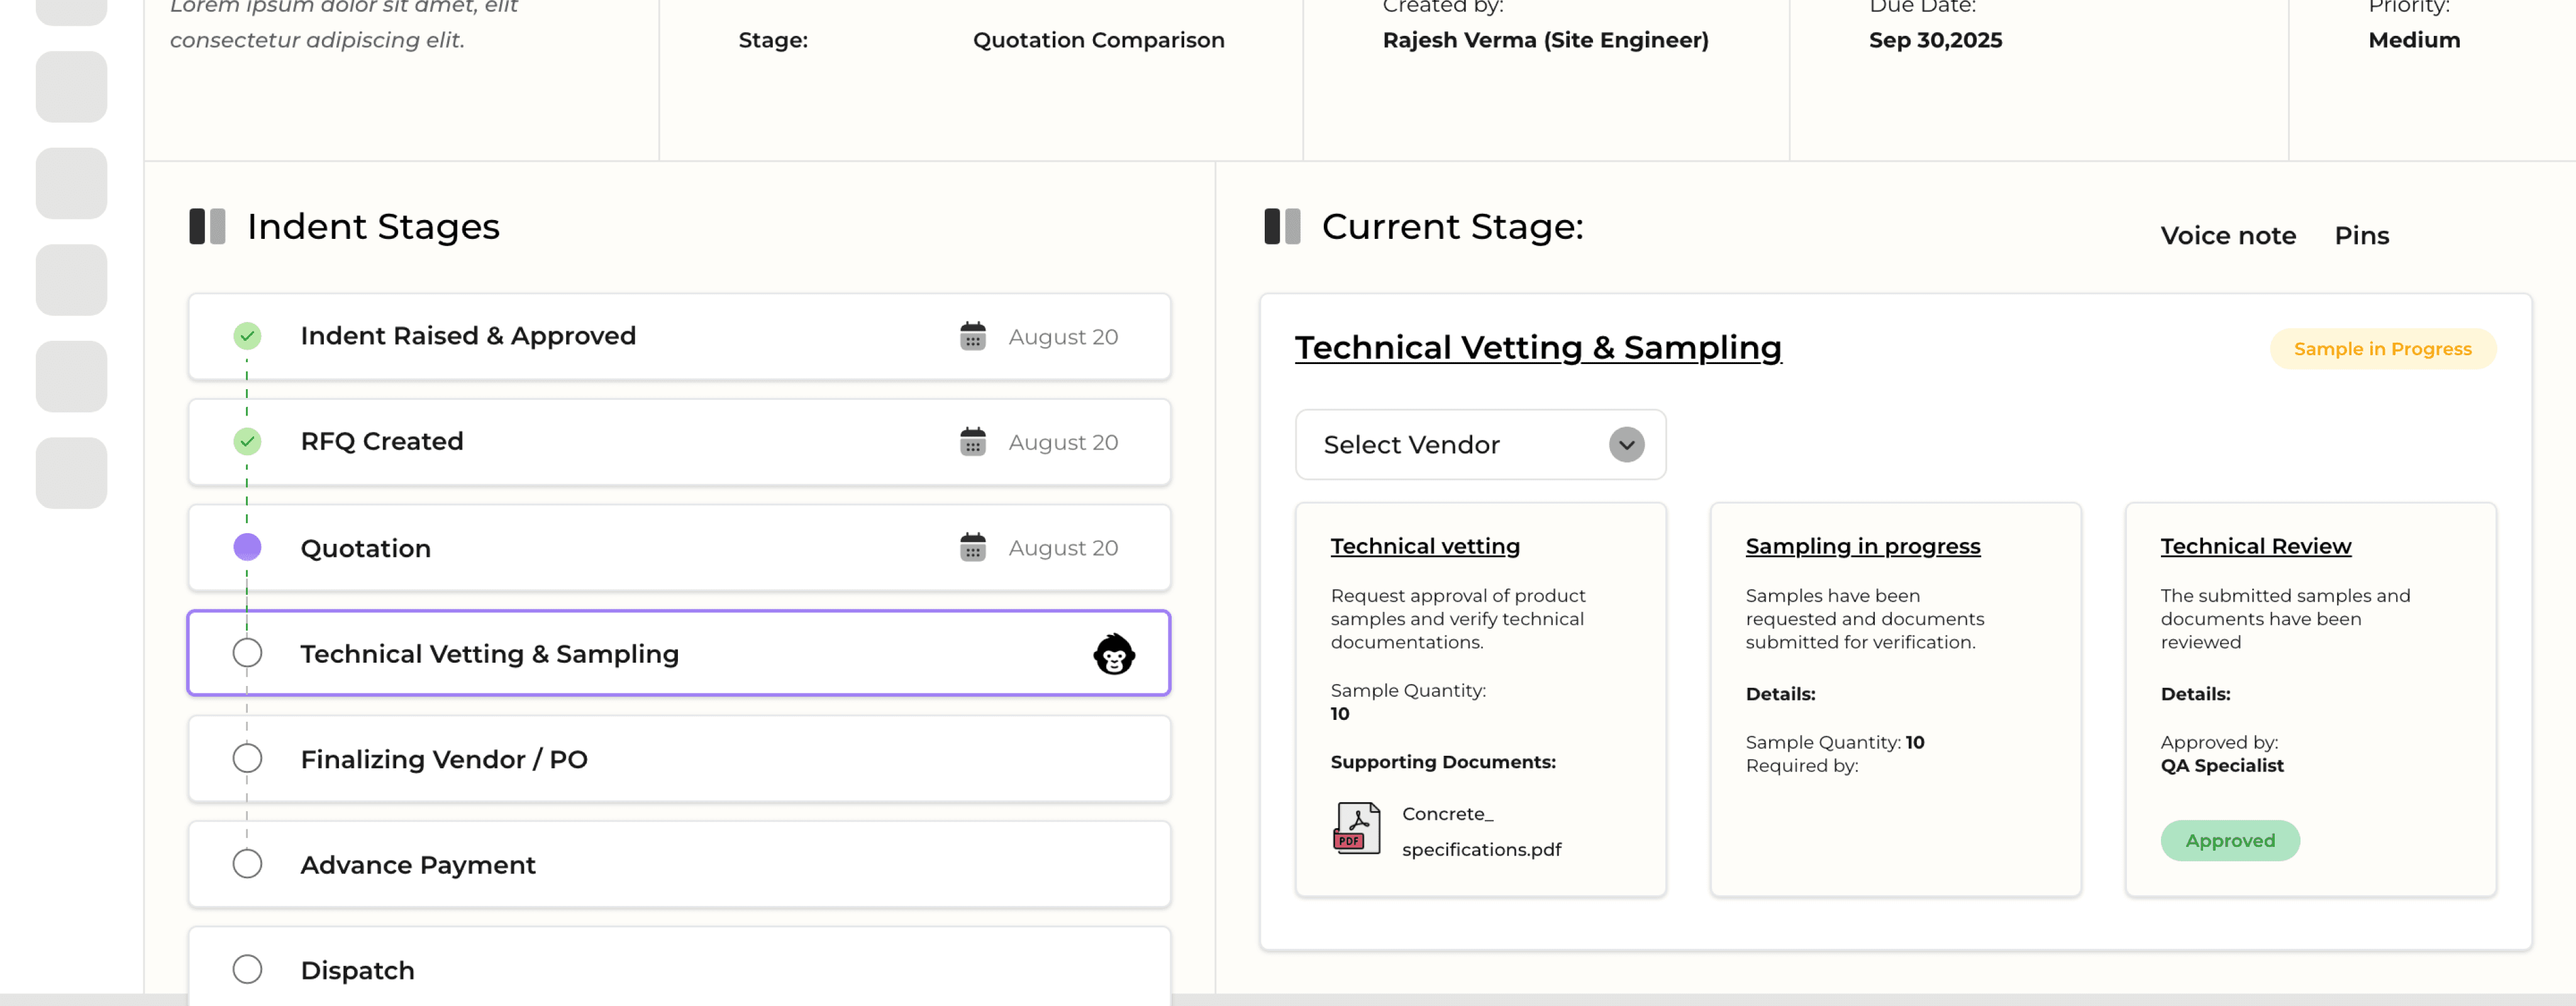Click the purple Quotation stage marker

(x=247, y=547)
